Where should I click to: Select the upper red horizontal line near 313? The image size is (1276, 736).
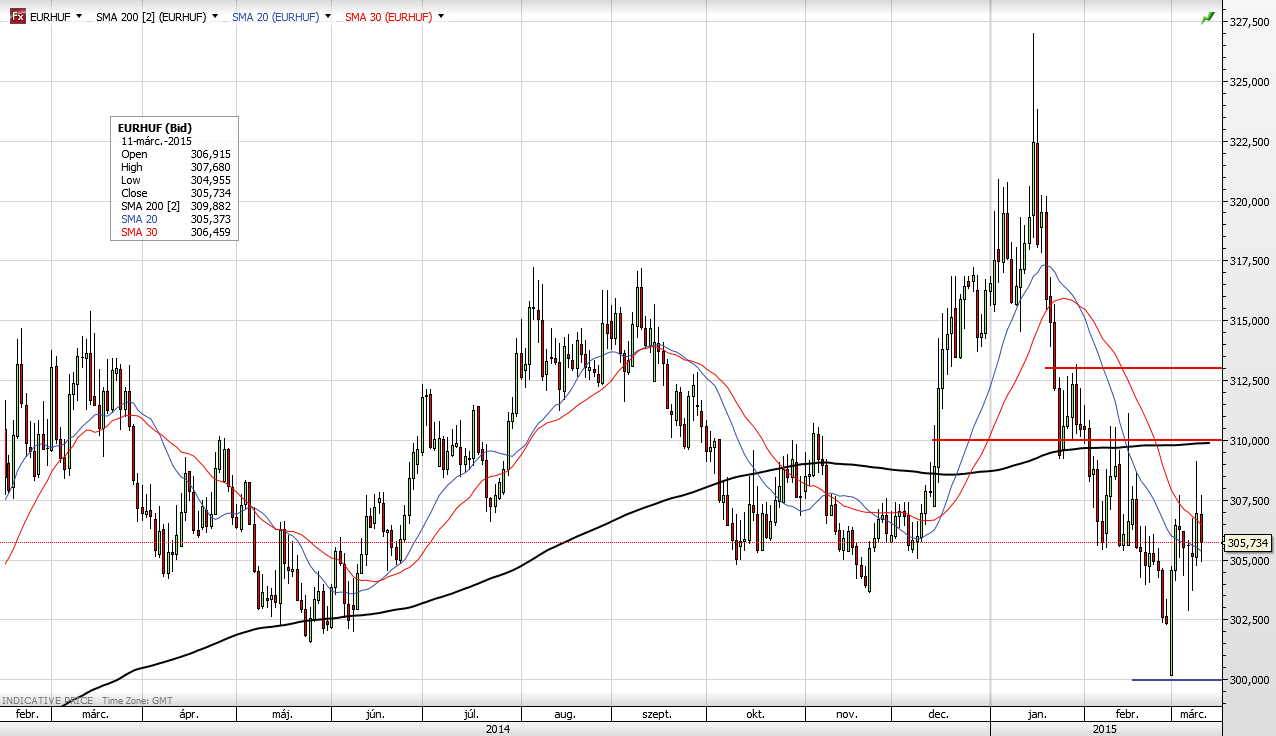(1135, 368)
